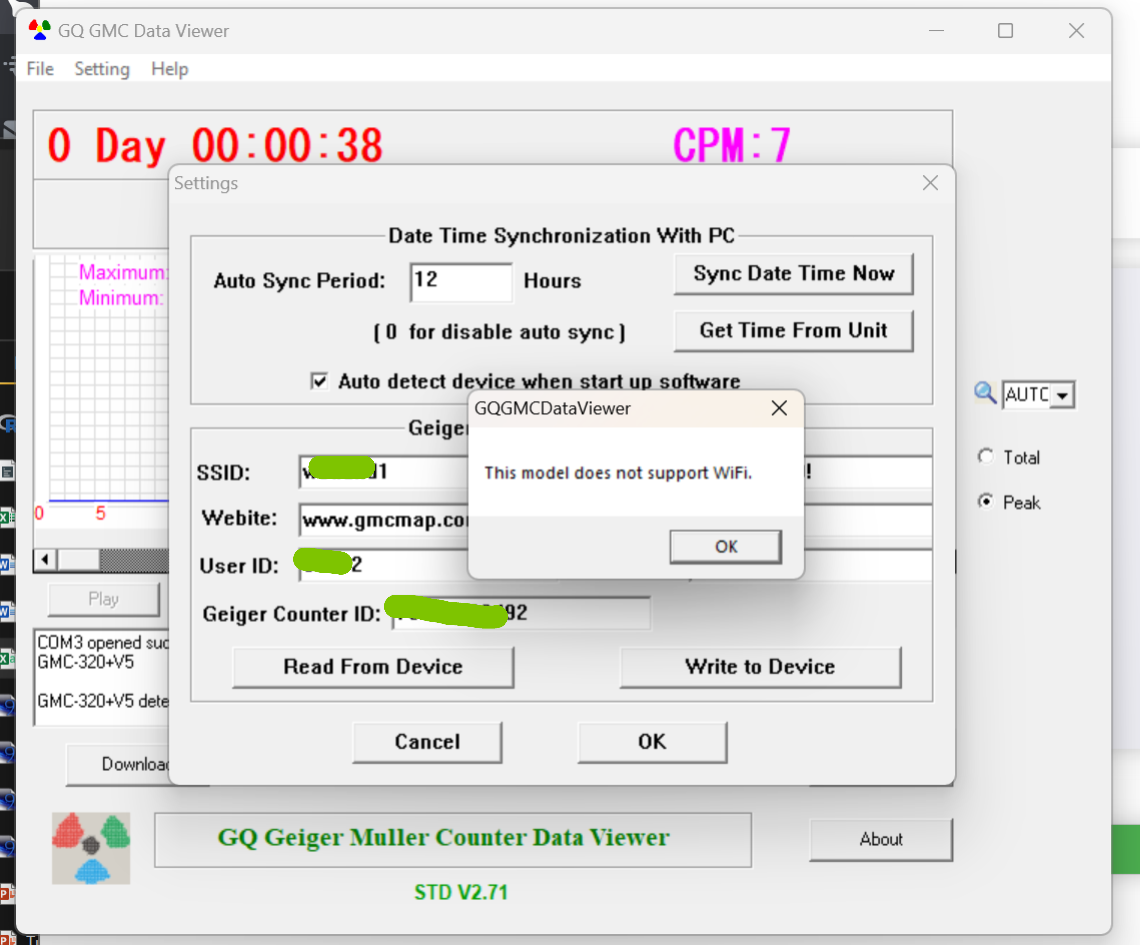Click the 'COM3 opened' log line
This screenshot has width=1140, height=945.
103,643
